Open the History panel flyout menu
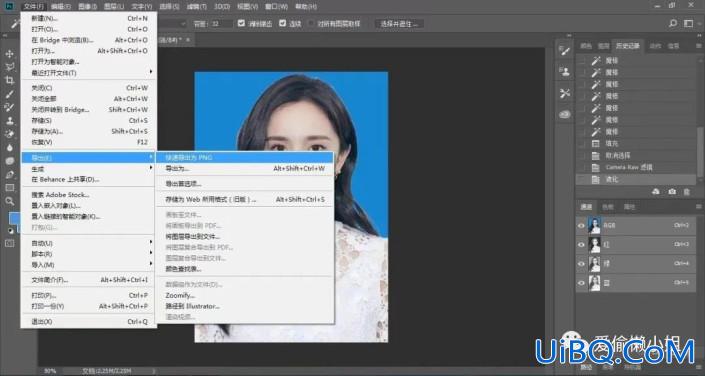The width and height of the screenshot is (705, 376). 698,46
